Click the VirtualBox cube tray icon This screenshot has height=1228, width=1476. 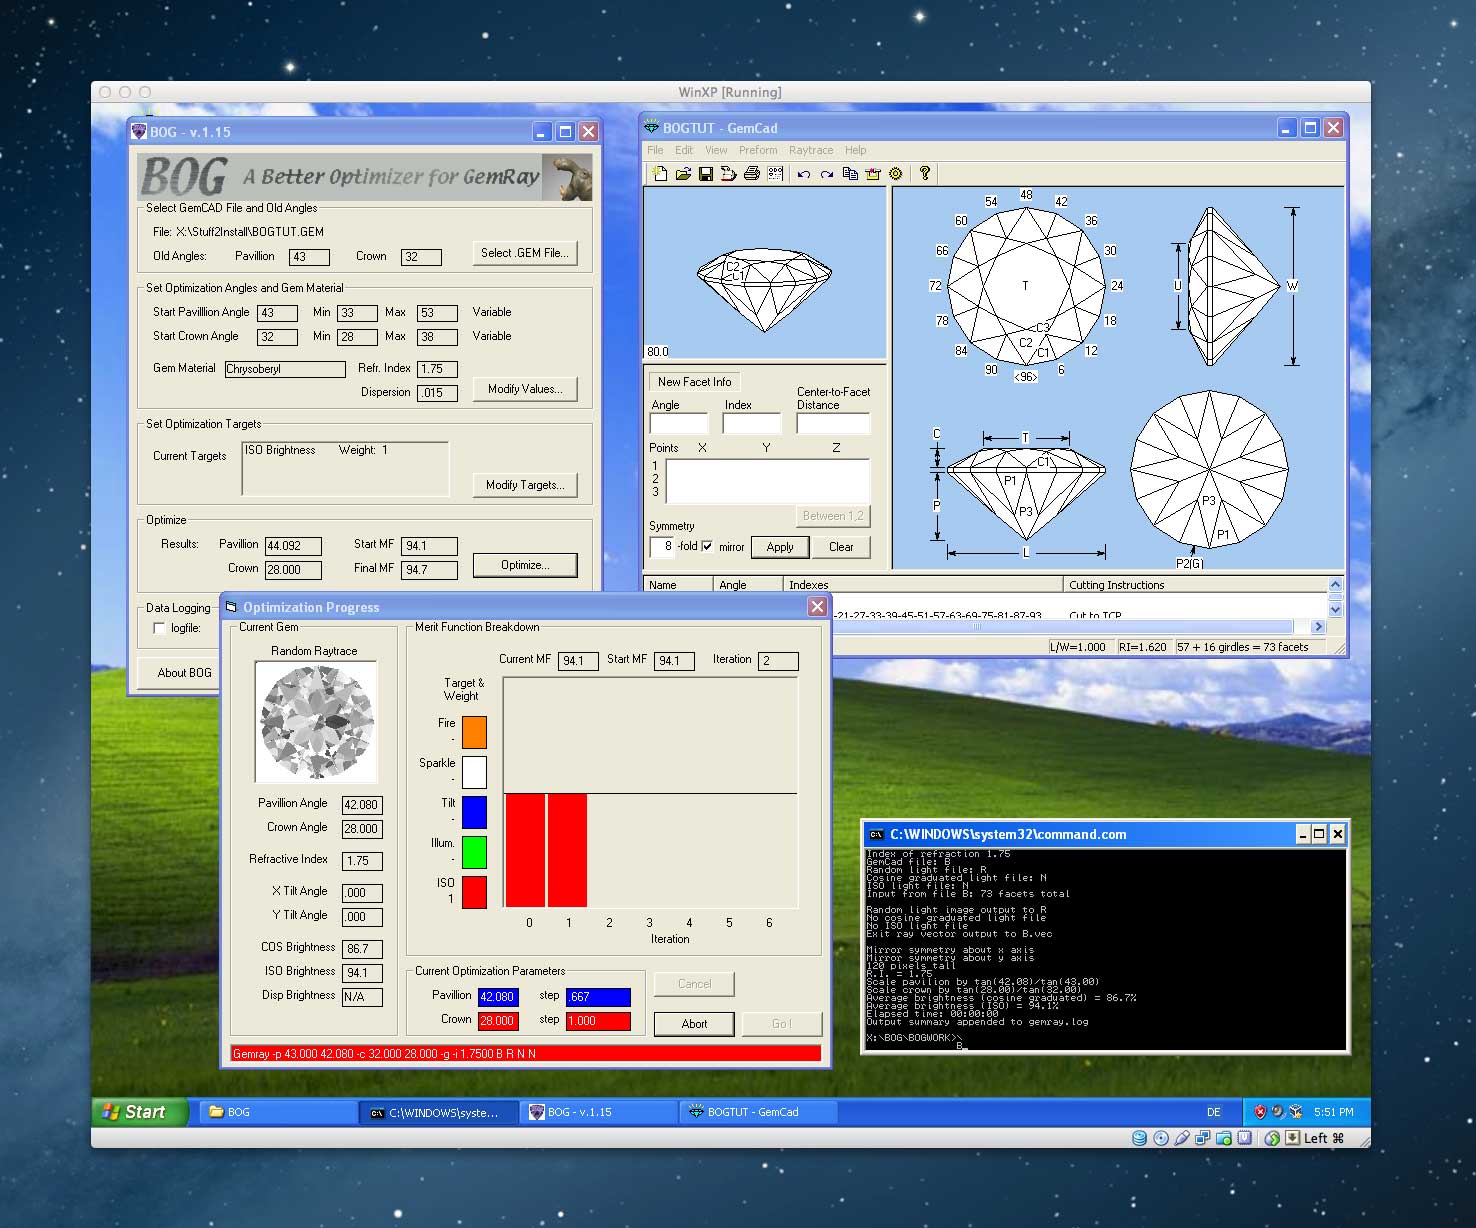(1296, 1112)
